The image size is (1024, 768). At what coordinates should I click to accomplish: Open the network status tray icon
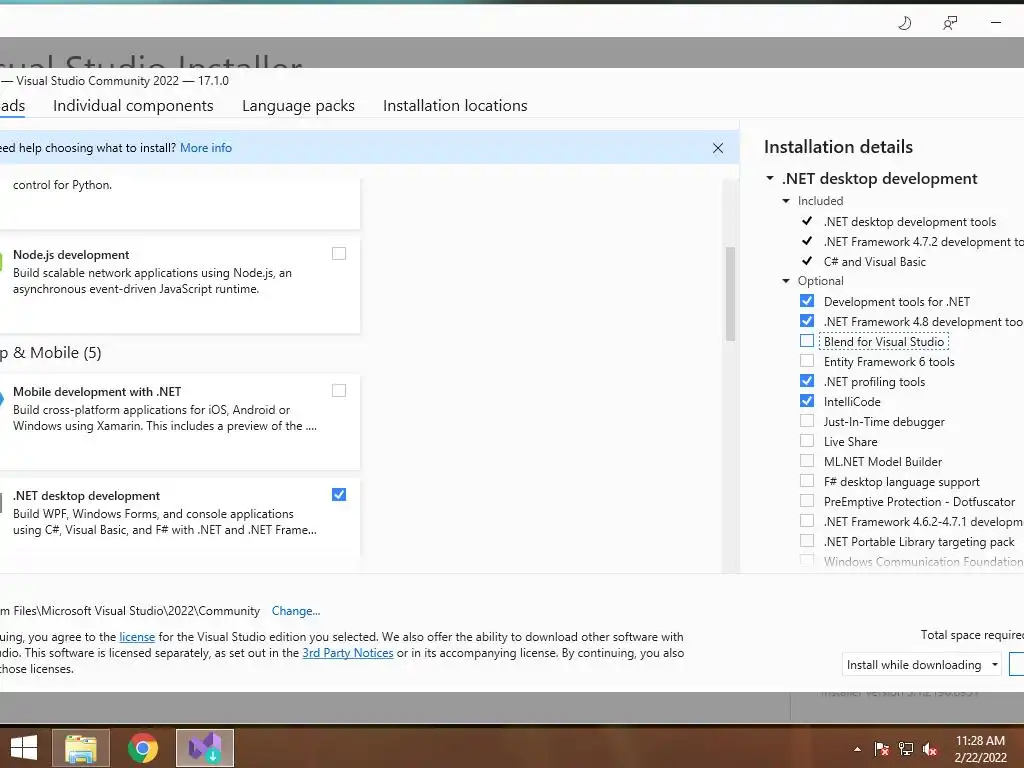pos(906,749)
